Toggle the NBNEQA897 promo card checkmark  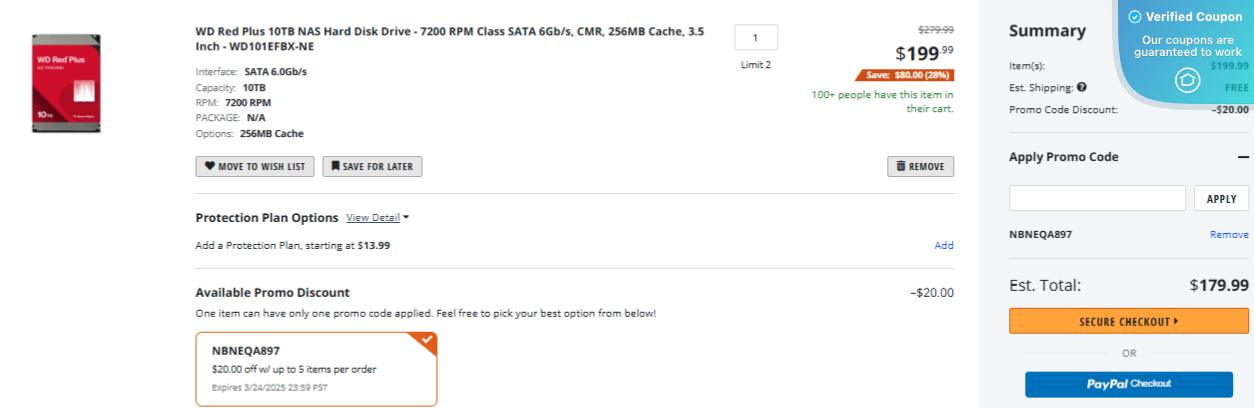coord(428,341)
